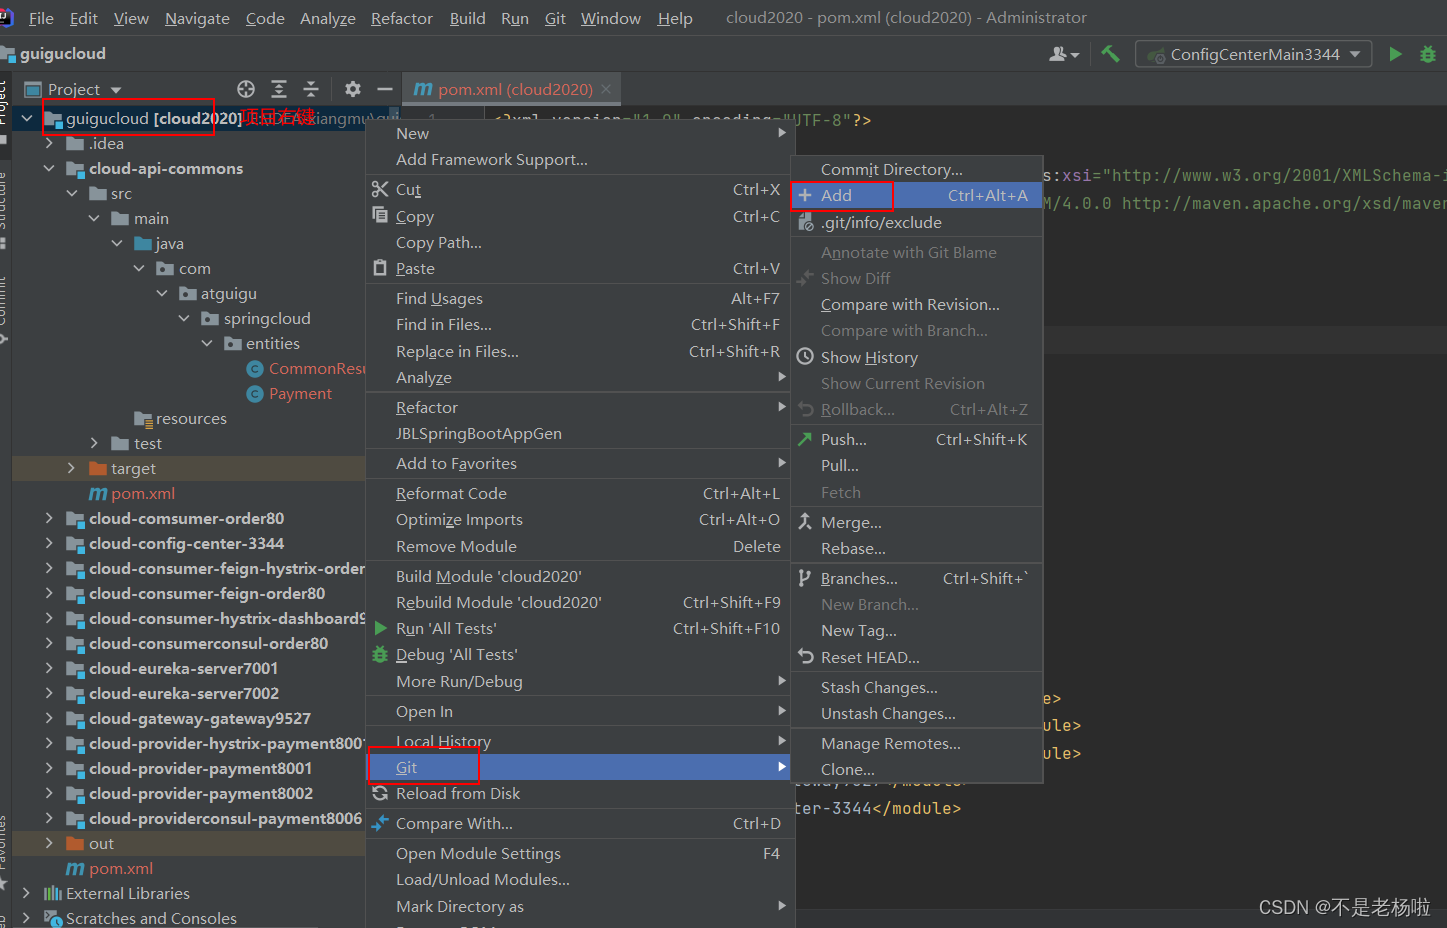Open the Git menu in menu bar

pyautogui.click(x=555, y=18)
